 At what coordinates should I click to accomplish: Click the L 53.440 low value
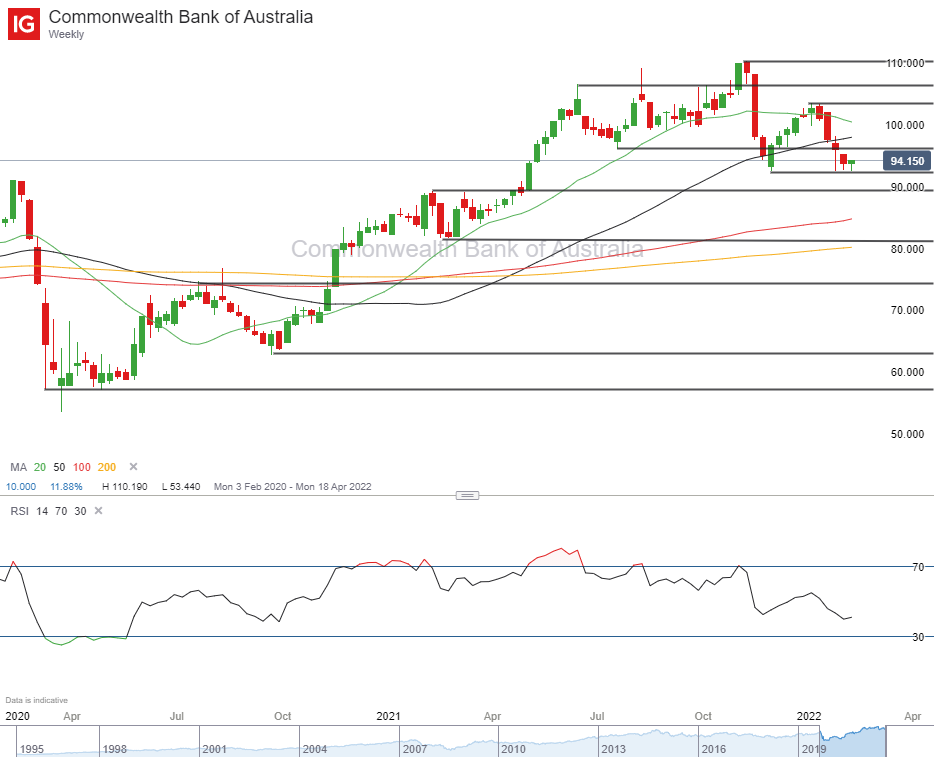coord(181,487)
